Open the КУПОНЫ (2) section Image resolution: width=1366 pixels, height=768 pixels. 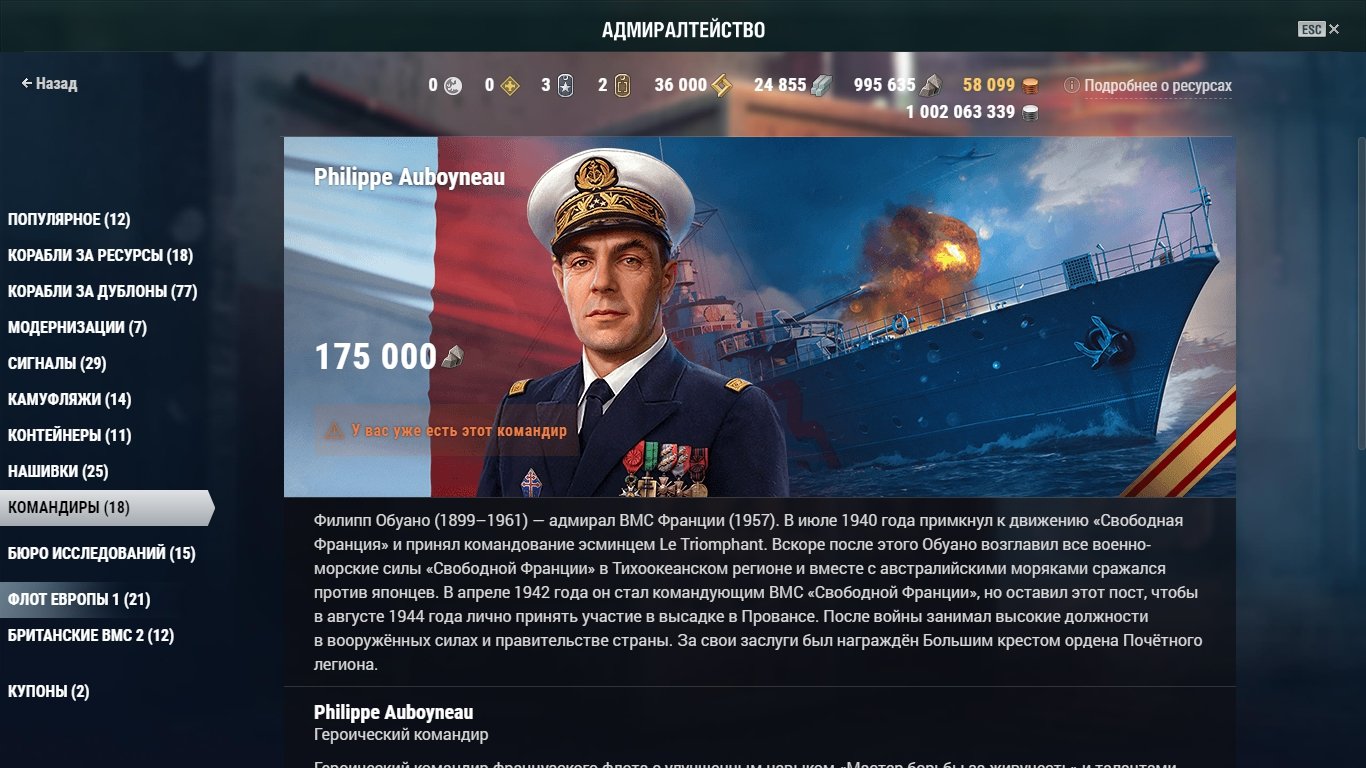coord(48,691)
